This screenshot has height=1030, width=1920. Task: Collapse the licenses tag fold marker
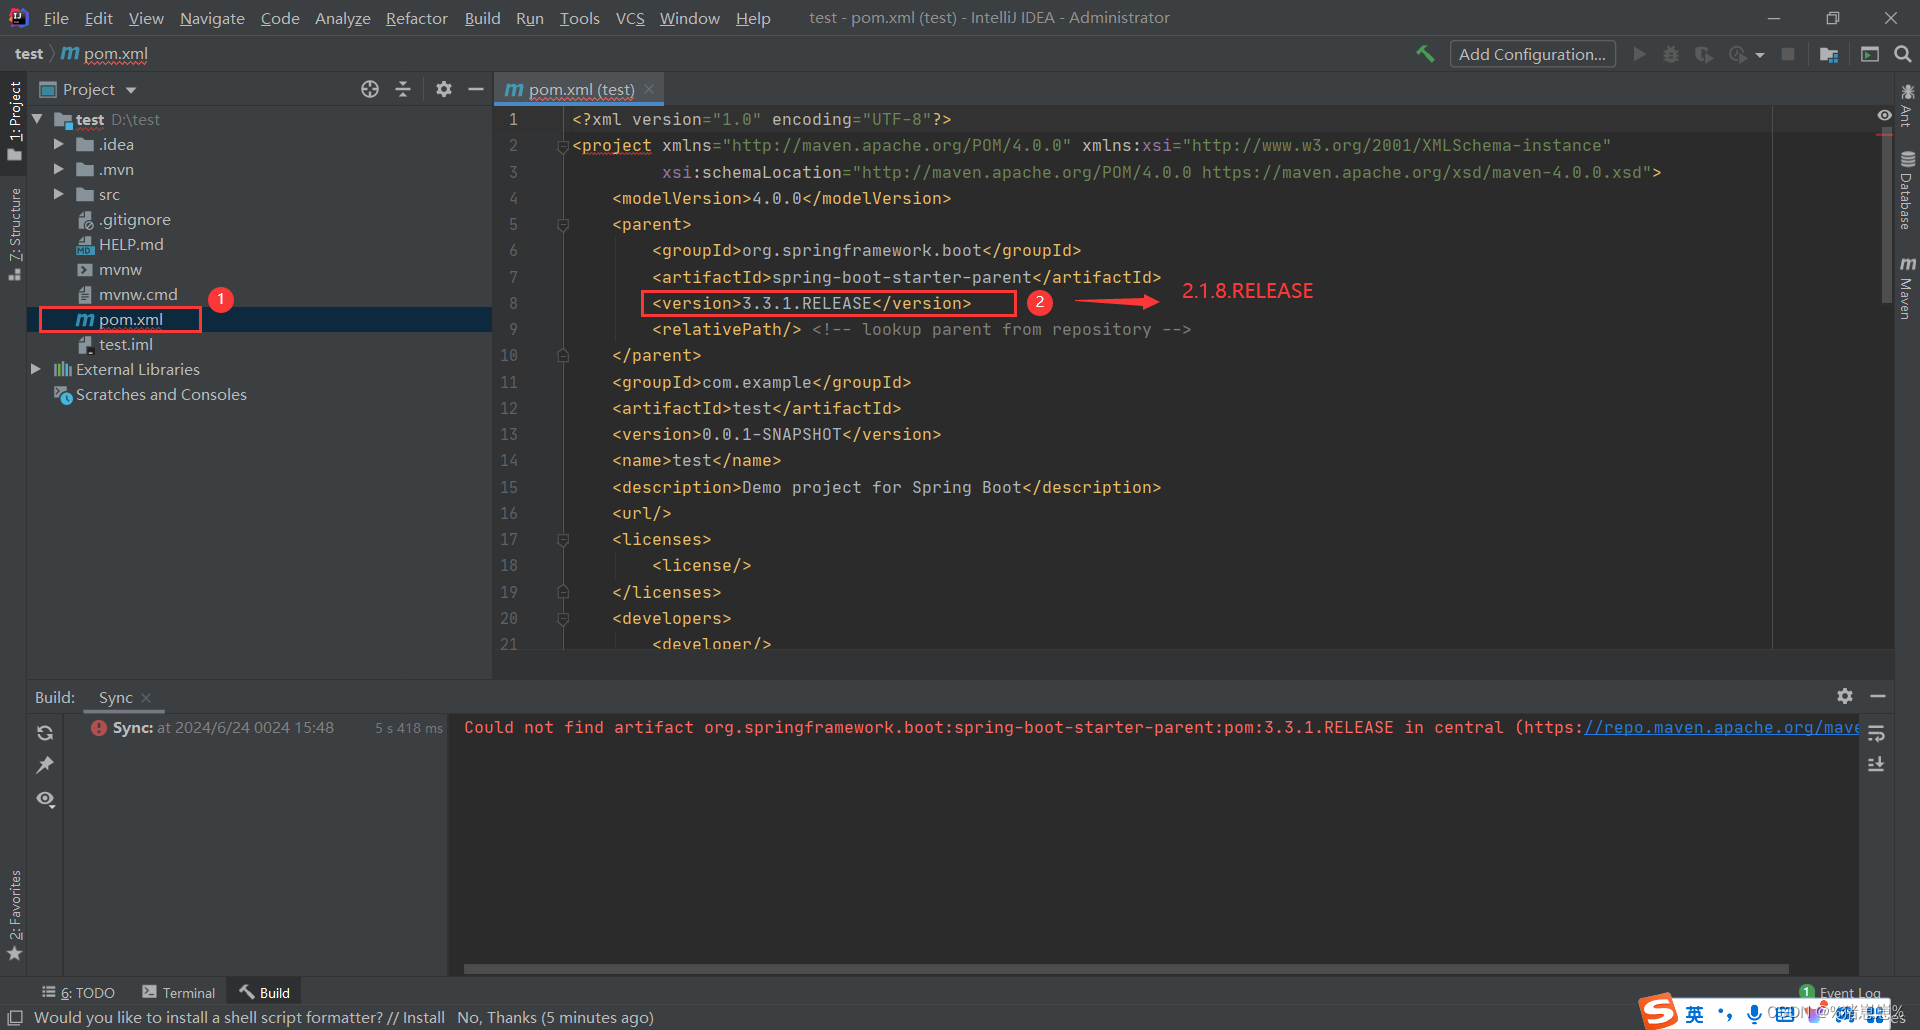click(x=563, y=540)
